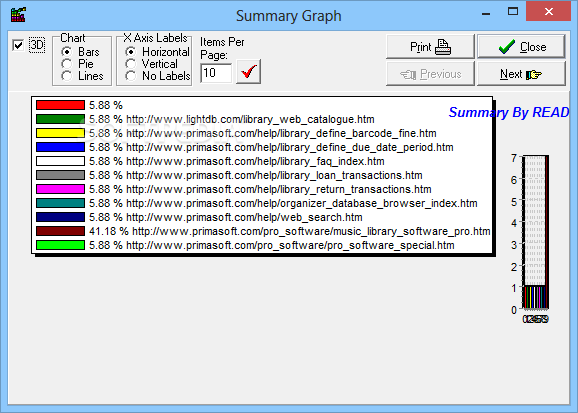Select the Lines chart type

(67, 76)
